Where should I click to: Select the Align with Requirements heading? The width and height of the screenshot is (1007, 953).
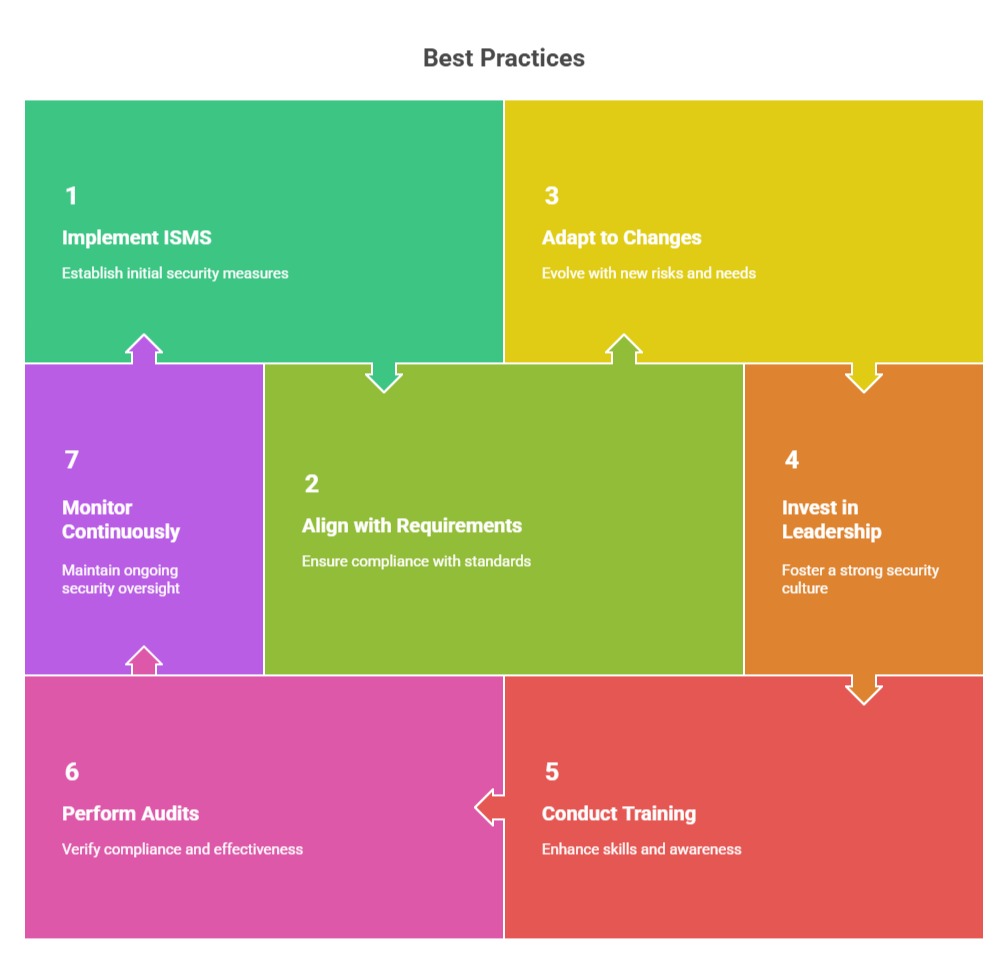coord(412,526)
